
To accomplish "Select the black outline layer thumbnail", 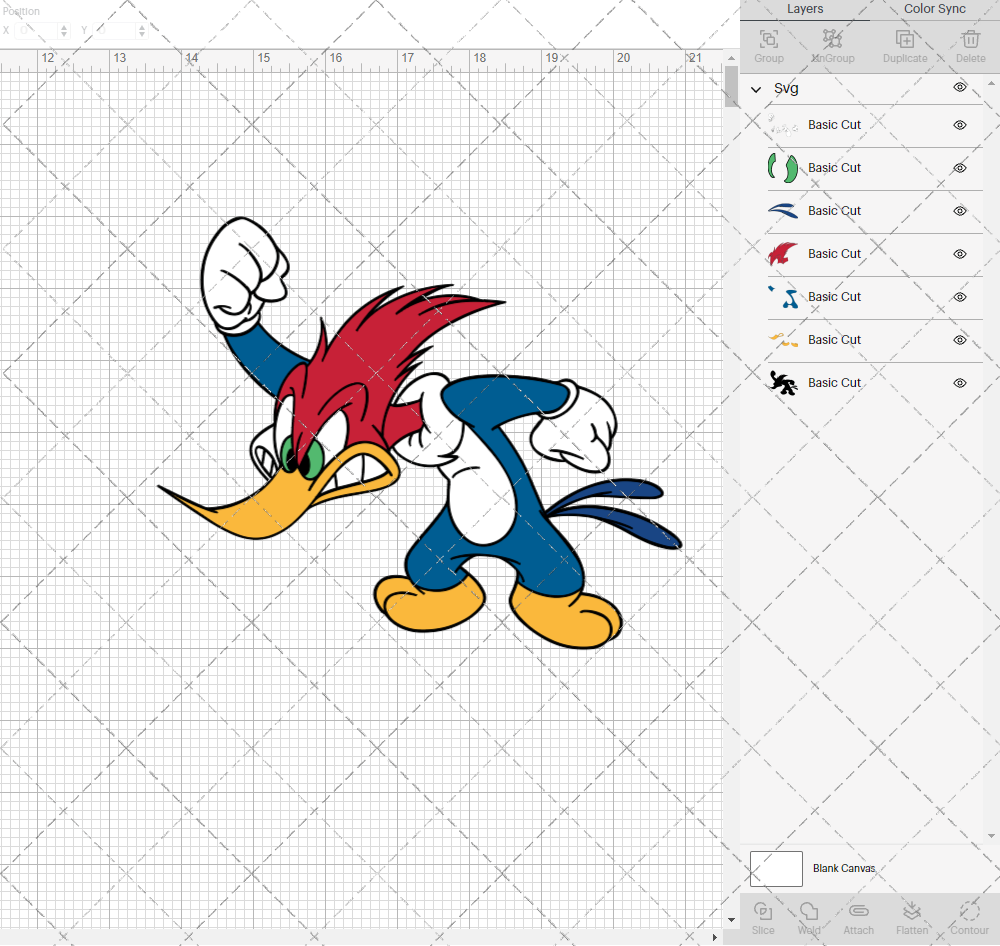I will (783, 383).
